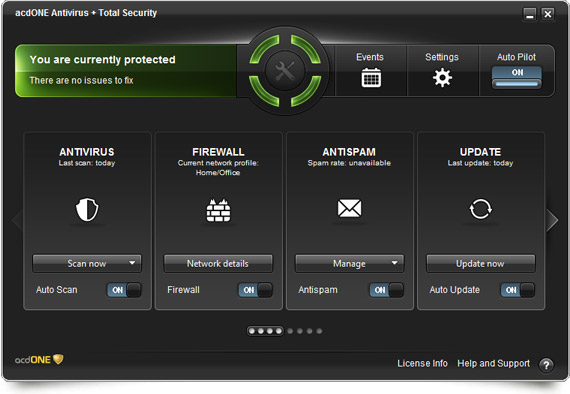This screenshot has width=570, height=394.
Task: Click the Antivirus shield icon
Action: click(x=87, y=209)
